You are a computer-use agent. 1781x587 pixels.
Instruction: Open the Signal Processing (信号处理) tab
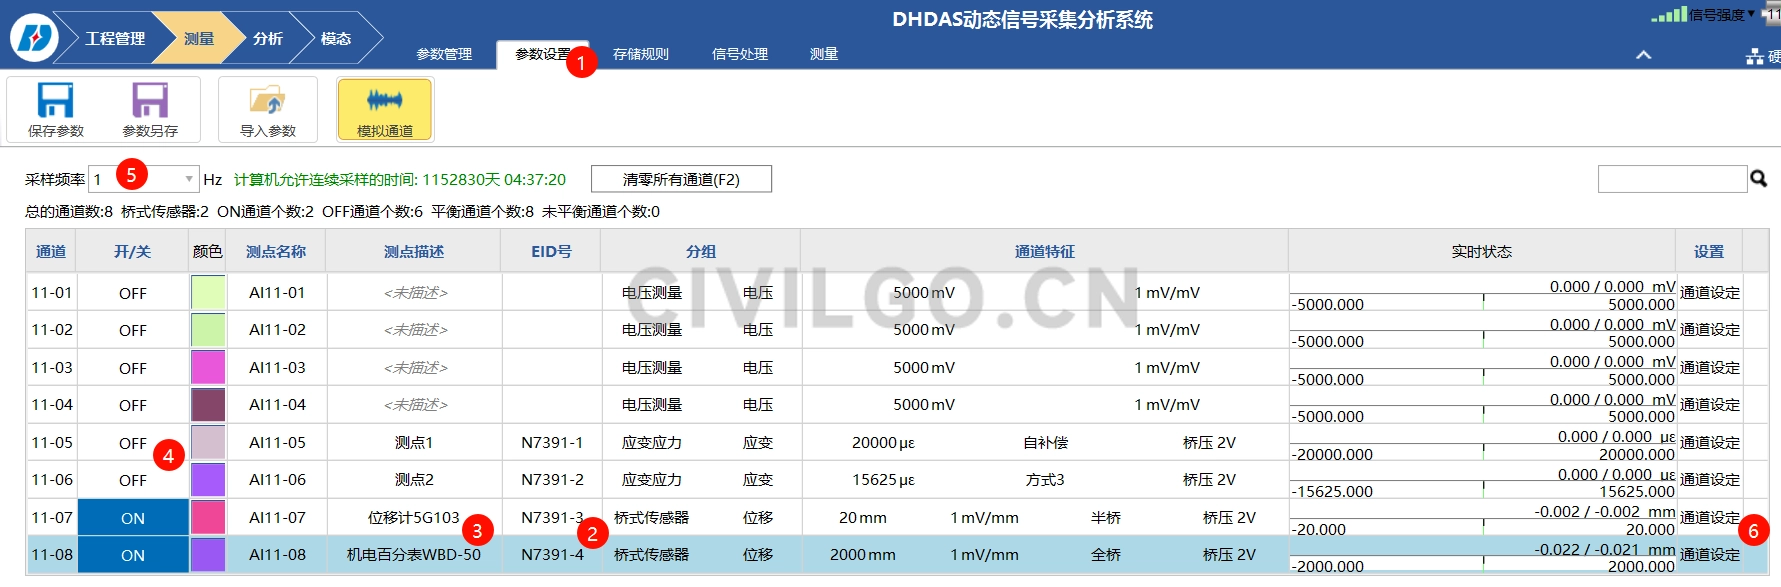739,54
